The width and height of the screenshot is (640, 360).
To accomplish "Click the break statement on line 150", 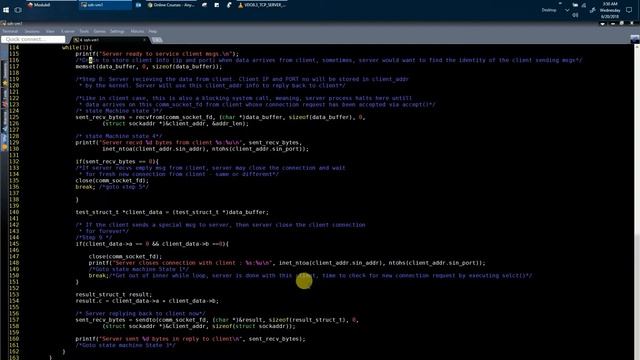I will 98,276.
